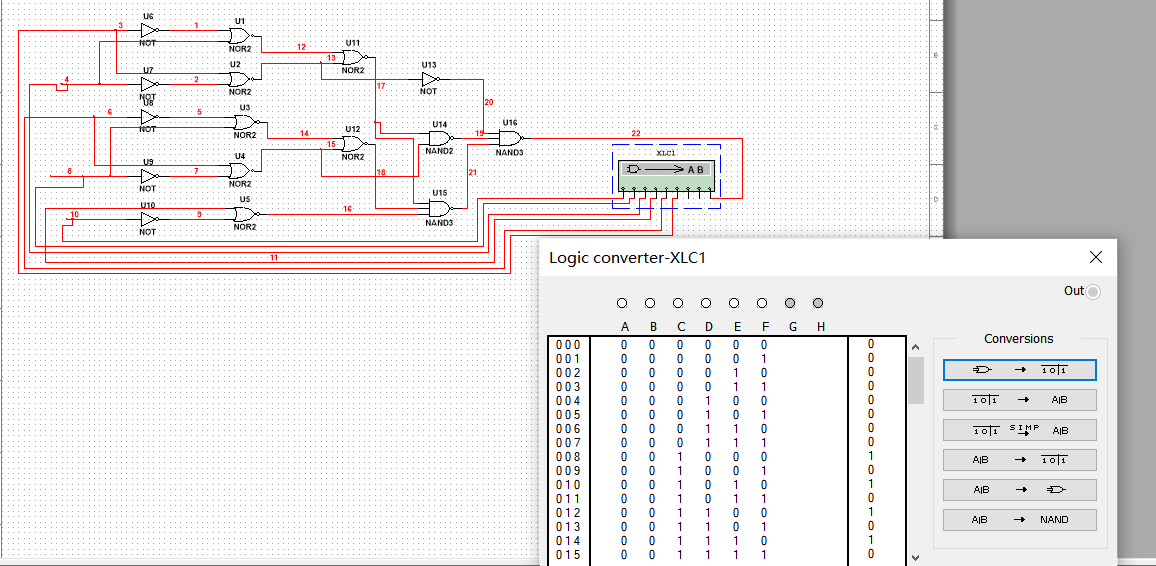Click the output value of row 000

point(871,344)
